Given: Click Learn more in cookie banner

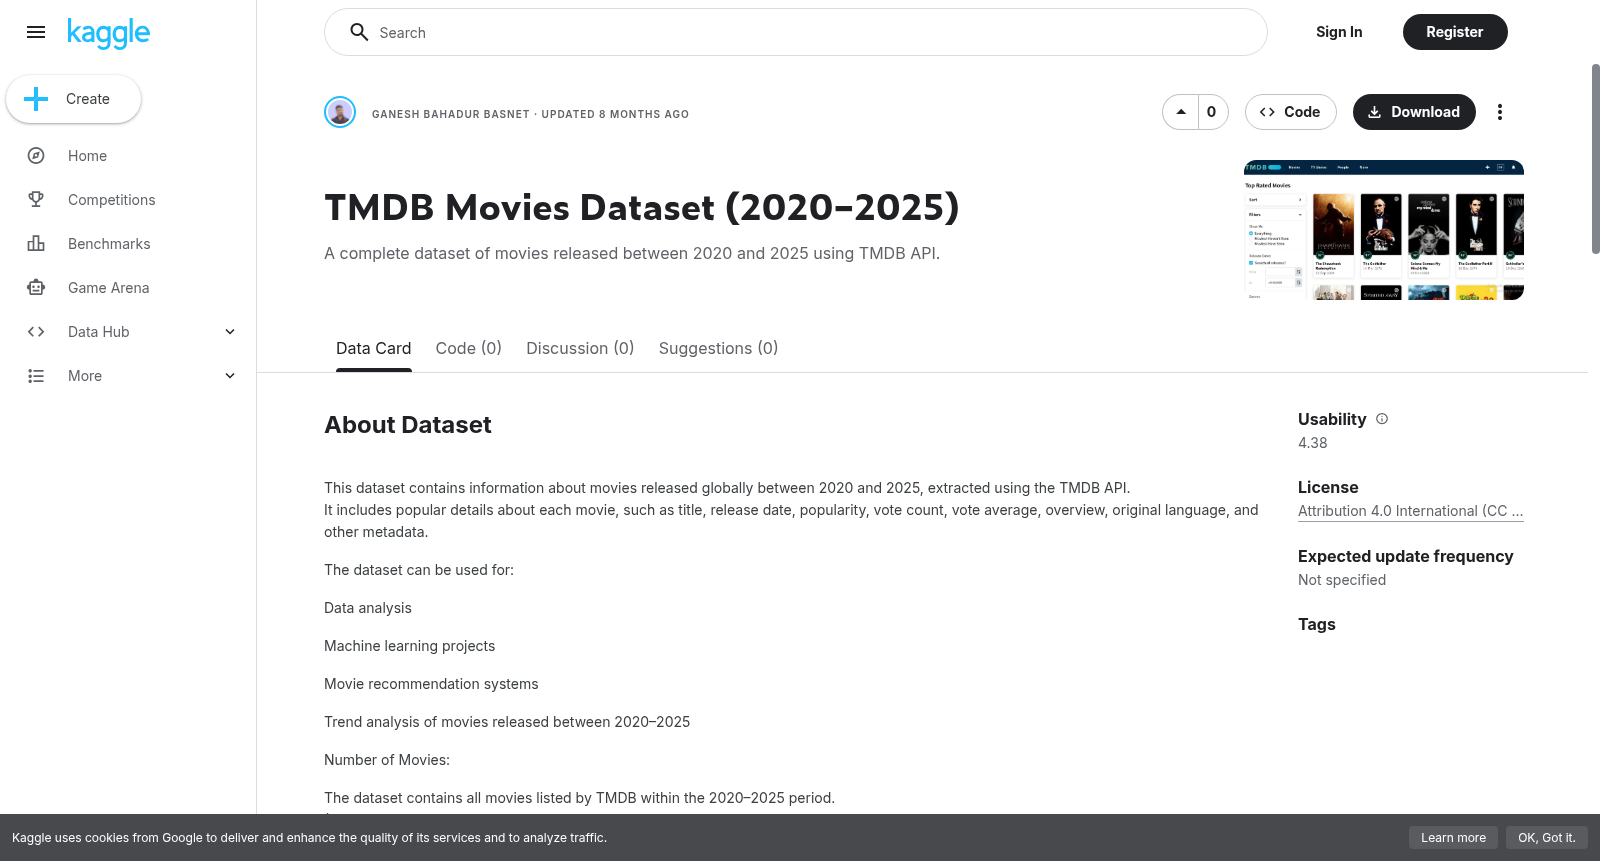Looking at the screenshot, I should point(1453,838).
